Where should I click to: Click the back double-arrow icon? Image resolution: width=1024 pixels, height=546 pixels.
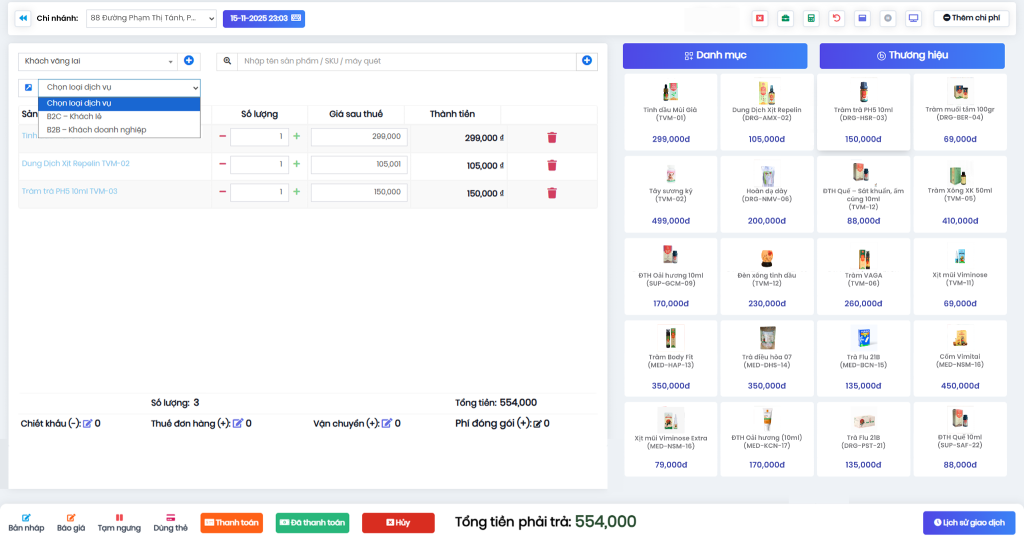click(23, 18)
